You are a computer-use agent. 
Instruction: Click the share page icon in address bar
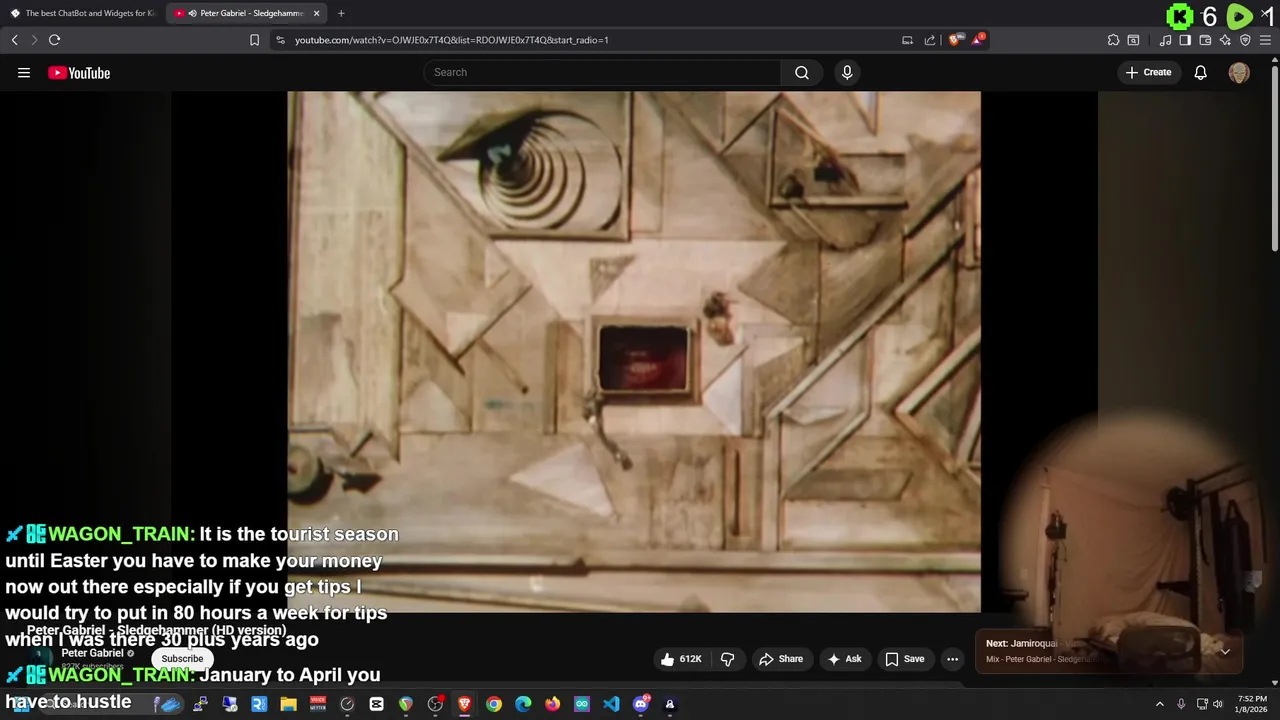930,40
